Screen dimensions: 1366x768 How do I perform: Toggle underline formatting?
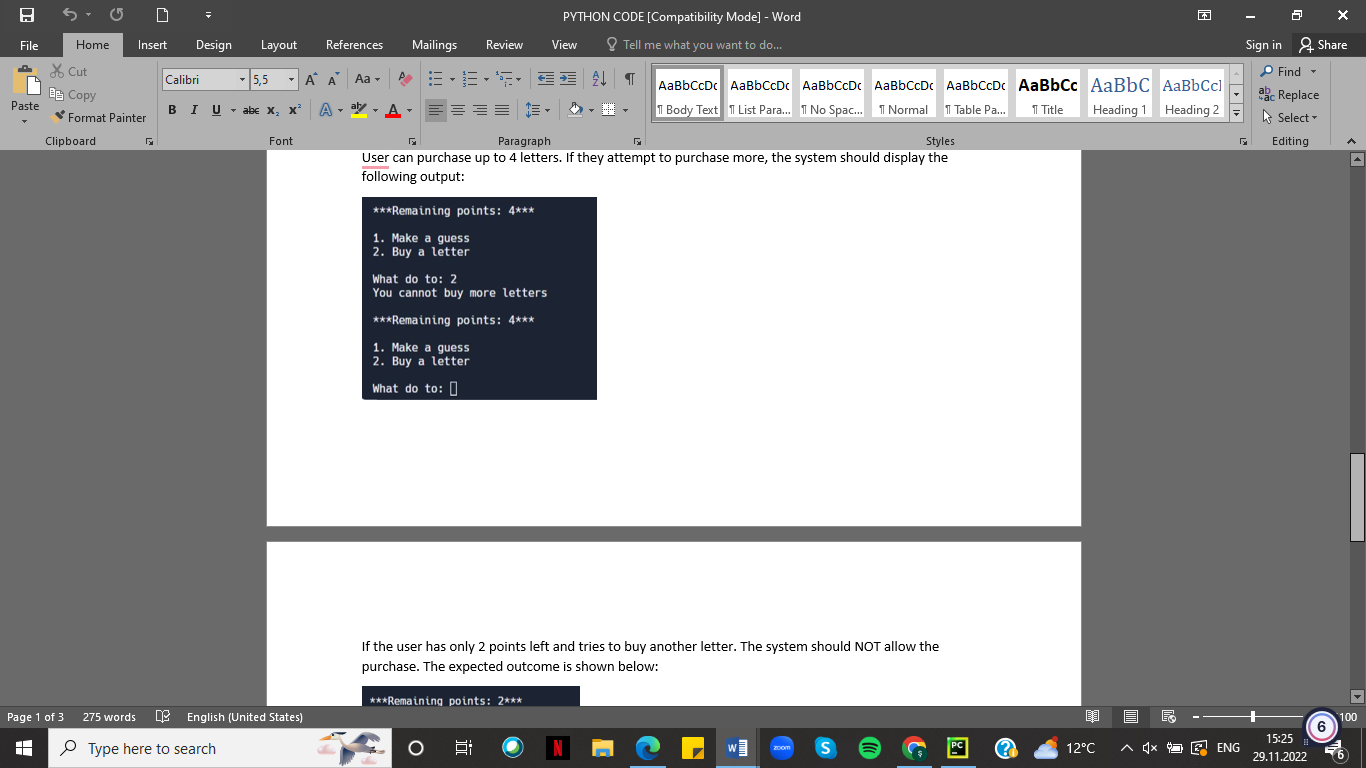[x=216, y=111]
